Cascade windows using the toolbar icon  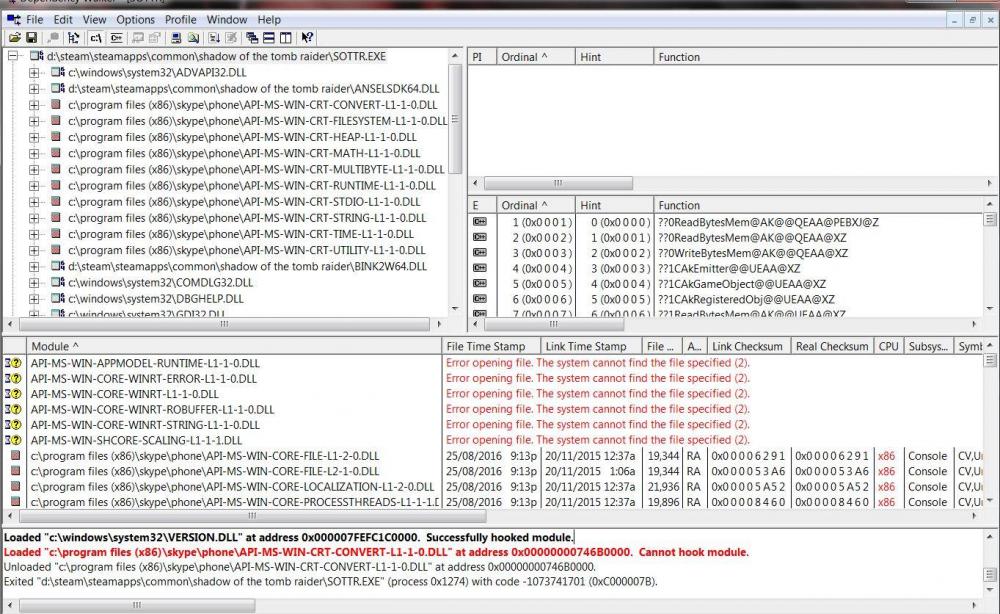(x=251, y=38)
